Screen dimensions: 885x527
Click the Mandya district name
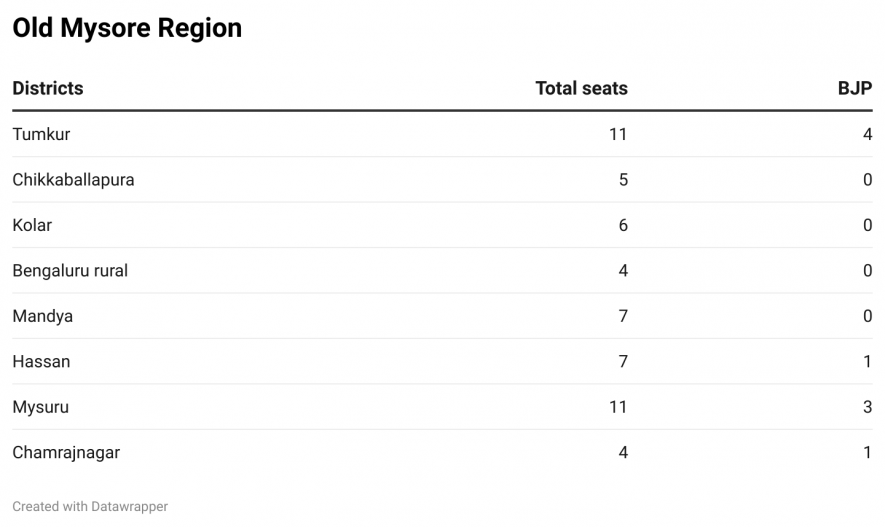42,316
